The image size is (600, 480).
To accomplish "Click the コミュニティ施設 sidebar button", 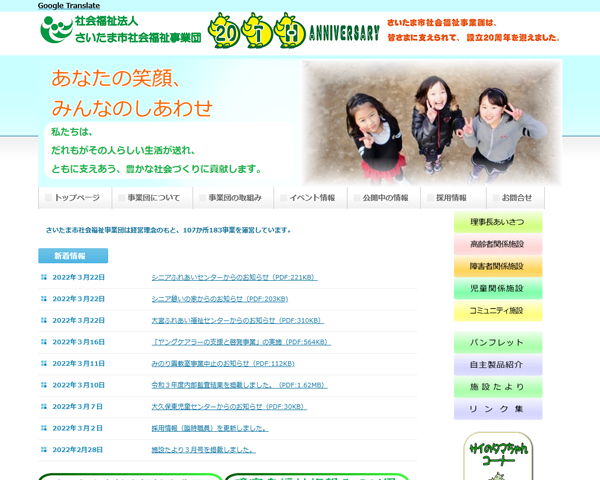I will tap(498, 311).
